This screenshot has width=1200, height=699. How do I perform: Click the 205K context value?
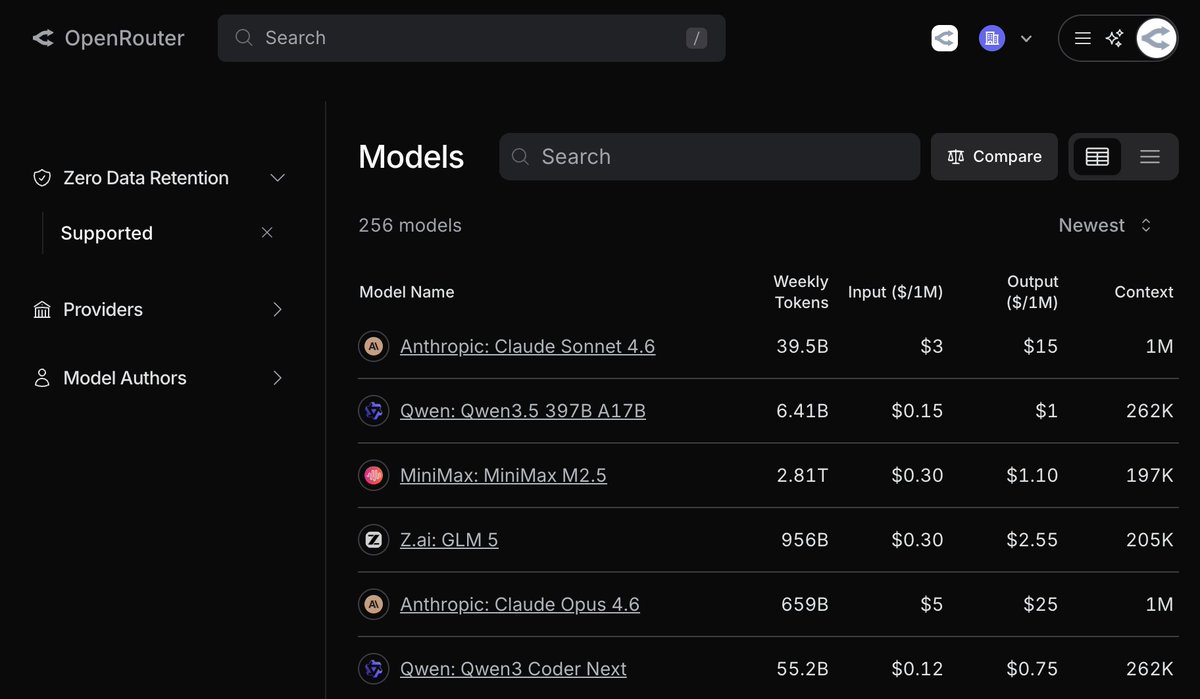(1149, 540)
